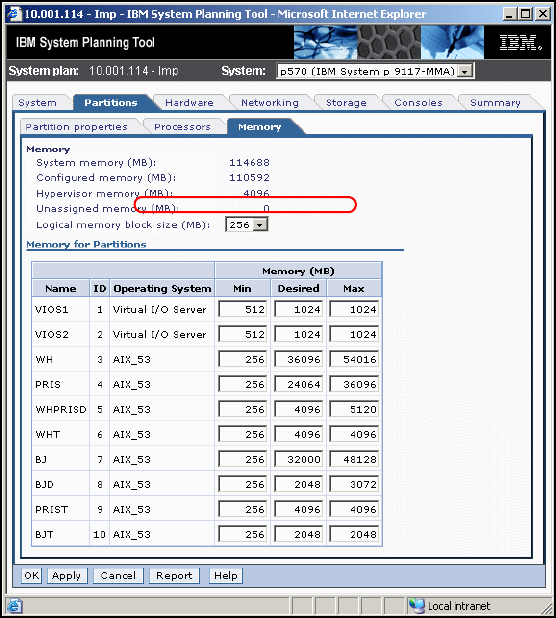Click the Max memory field for PRIS
This screenshot has height=618, width=556.
point(354,384)
